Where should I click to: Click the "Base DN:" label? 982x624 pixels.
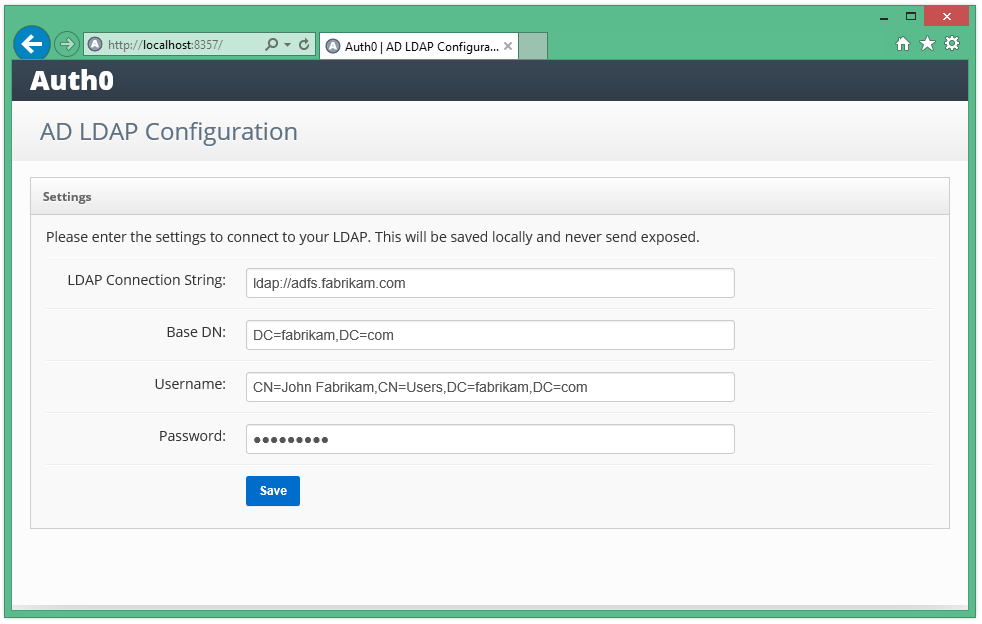196,332
